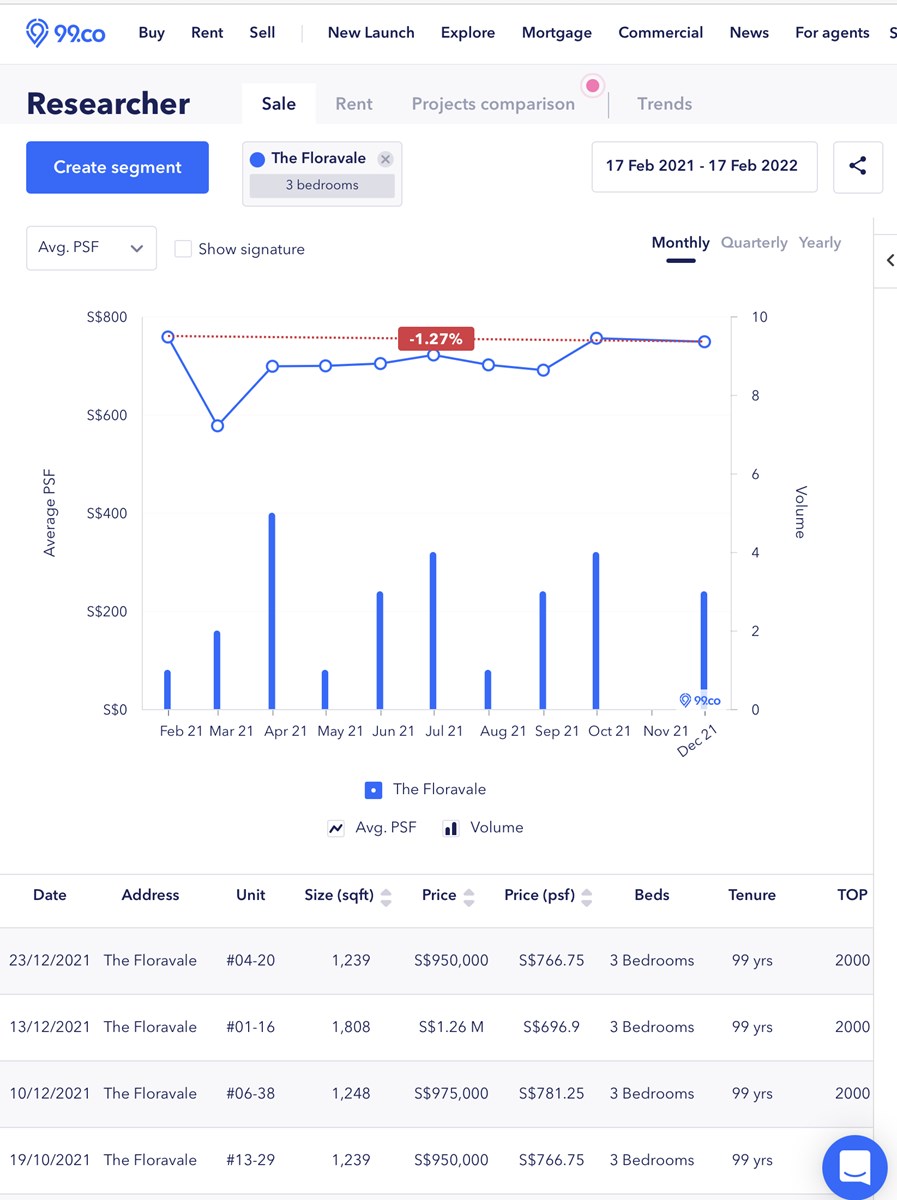
Task: Click the Tenure column header
Action: click(x=752, y=895)
